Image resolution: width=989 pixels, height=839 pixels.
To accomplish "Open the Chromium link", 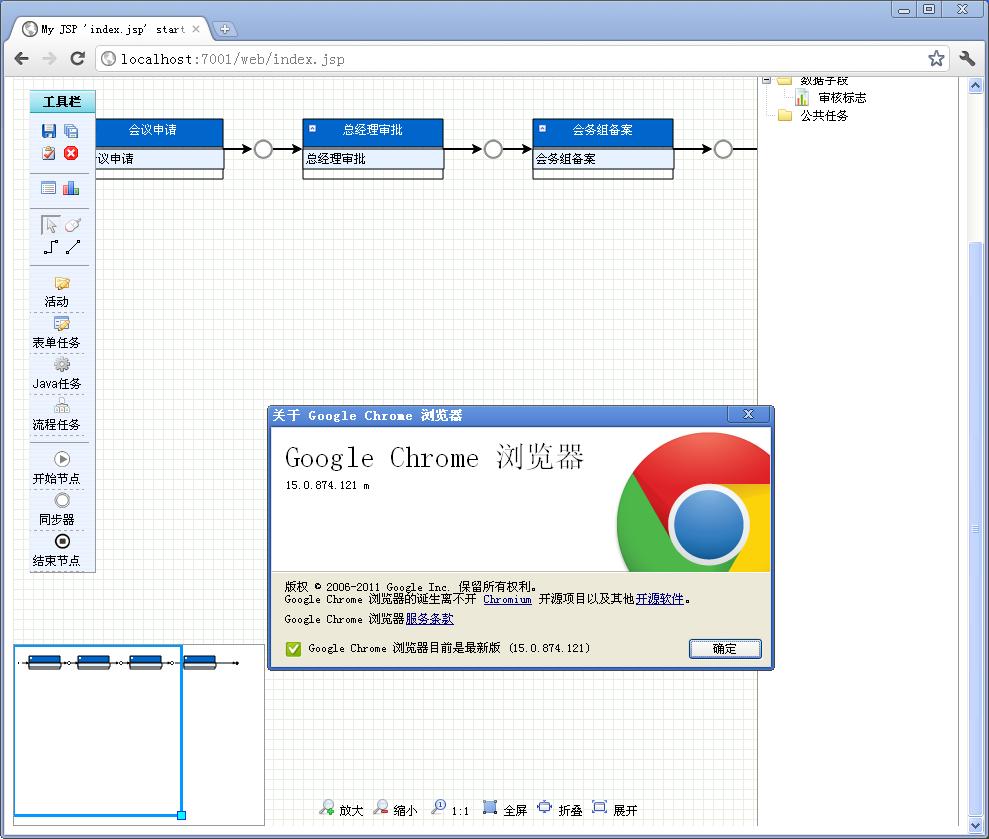I will [x=507, y=599].
